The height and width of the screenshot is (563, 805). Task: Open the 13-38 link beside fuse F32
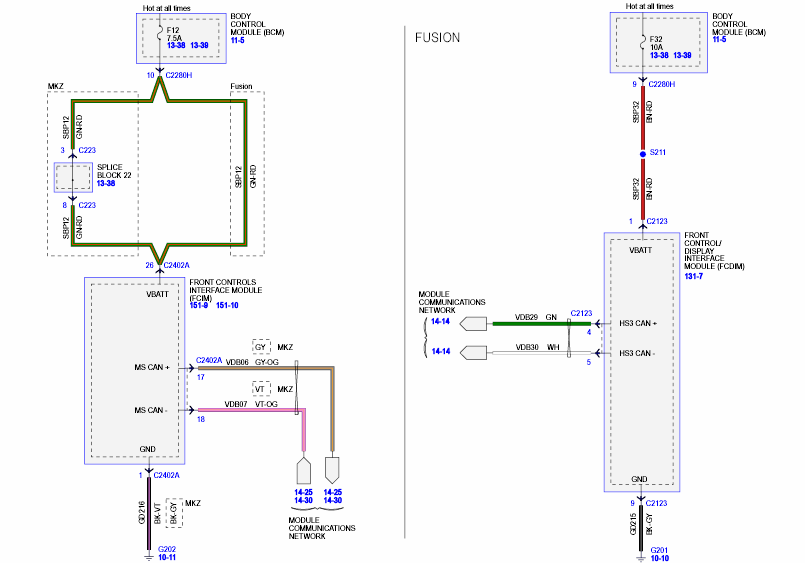pos(659,55)
